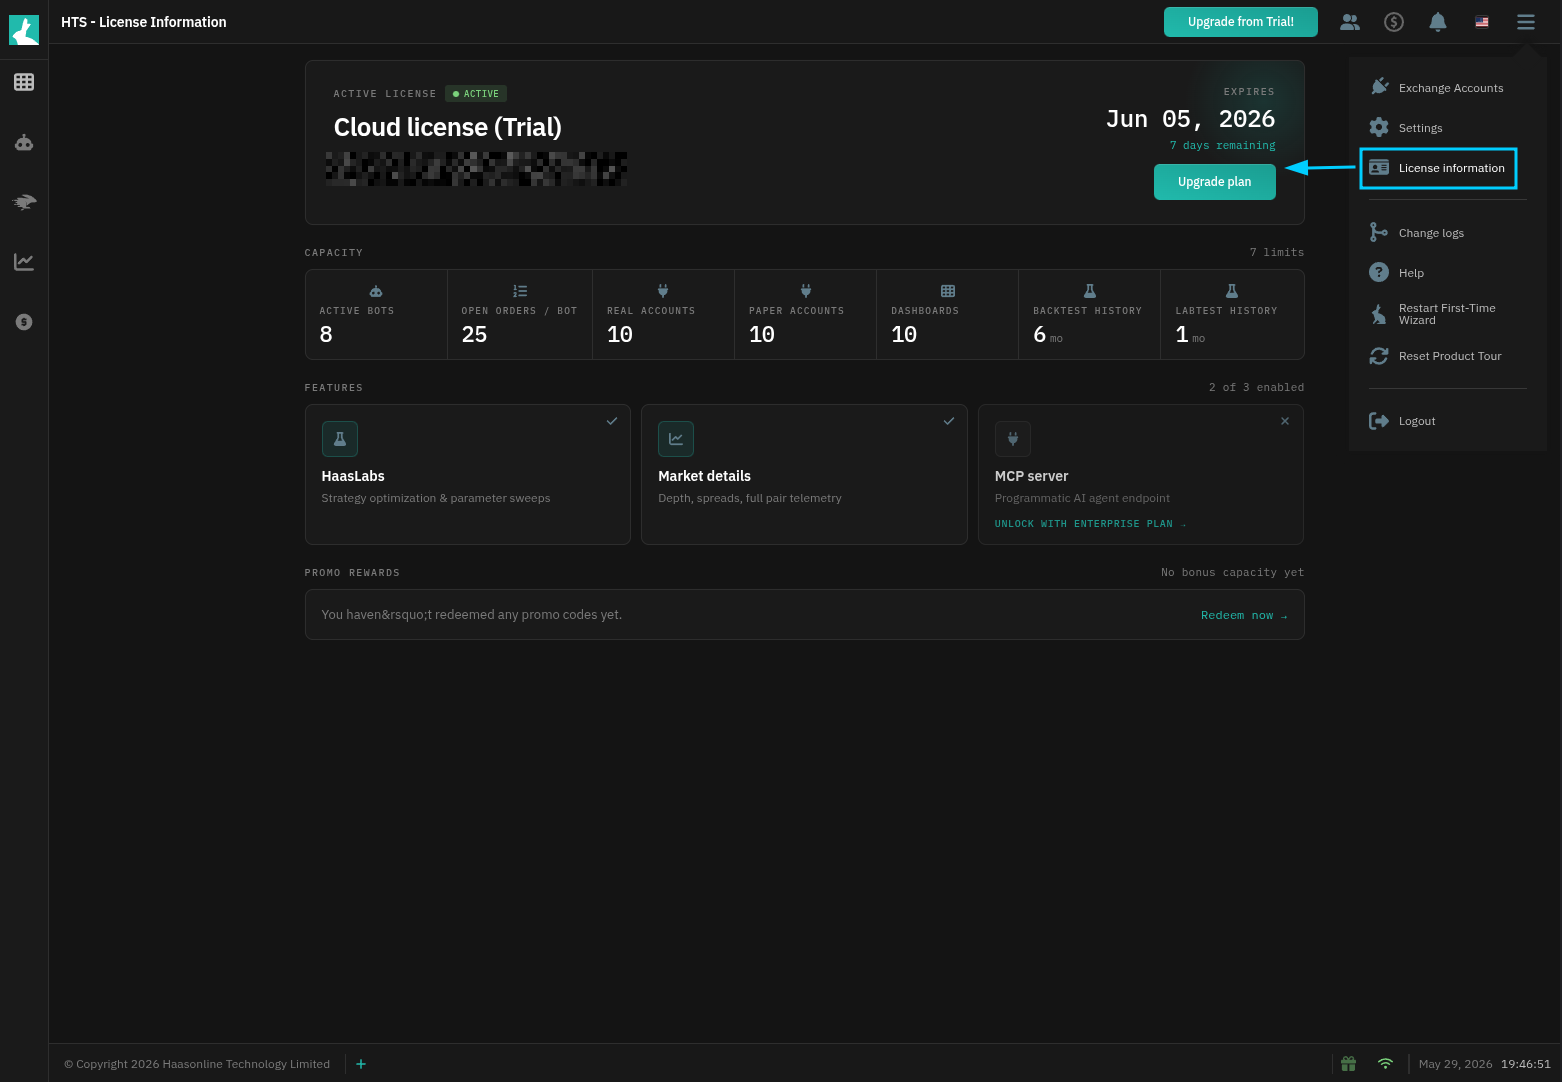Click the Upgrade plan button
Image resolution: width=1562 pixels, height=1082 pixels.
[x=1215, y=182]
